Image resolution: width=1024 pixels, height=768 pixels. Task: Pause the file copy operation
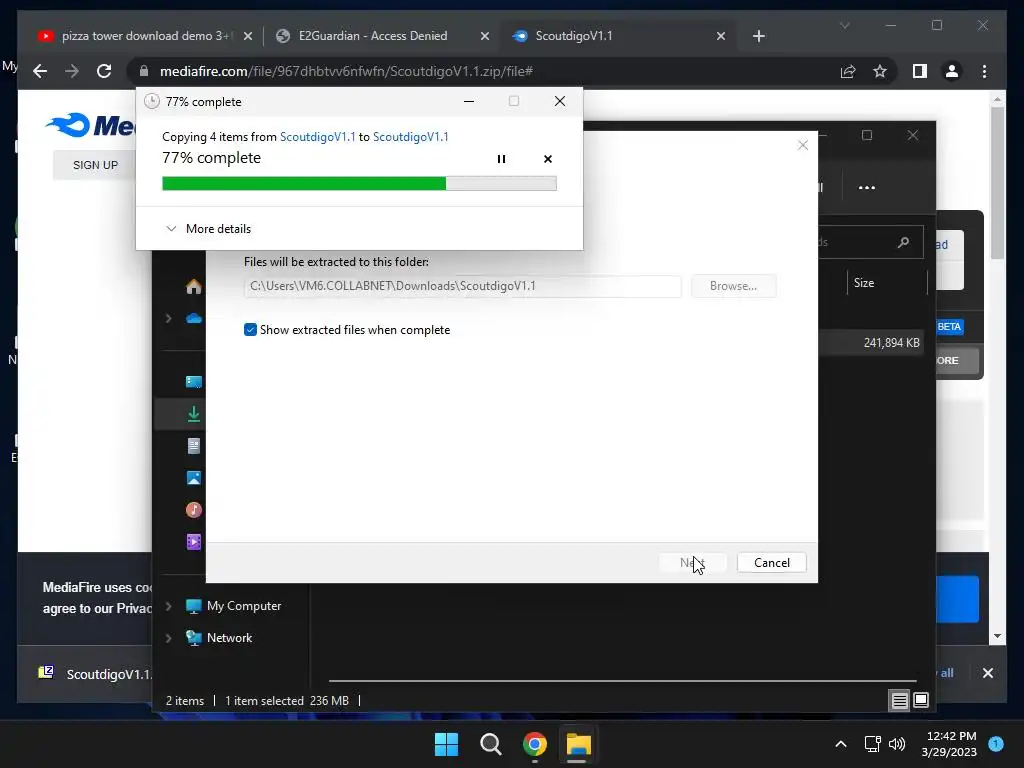click(x=501, y=159)
